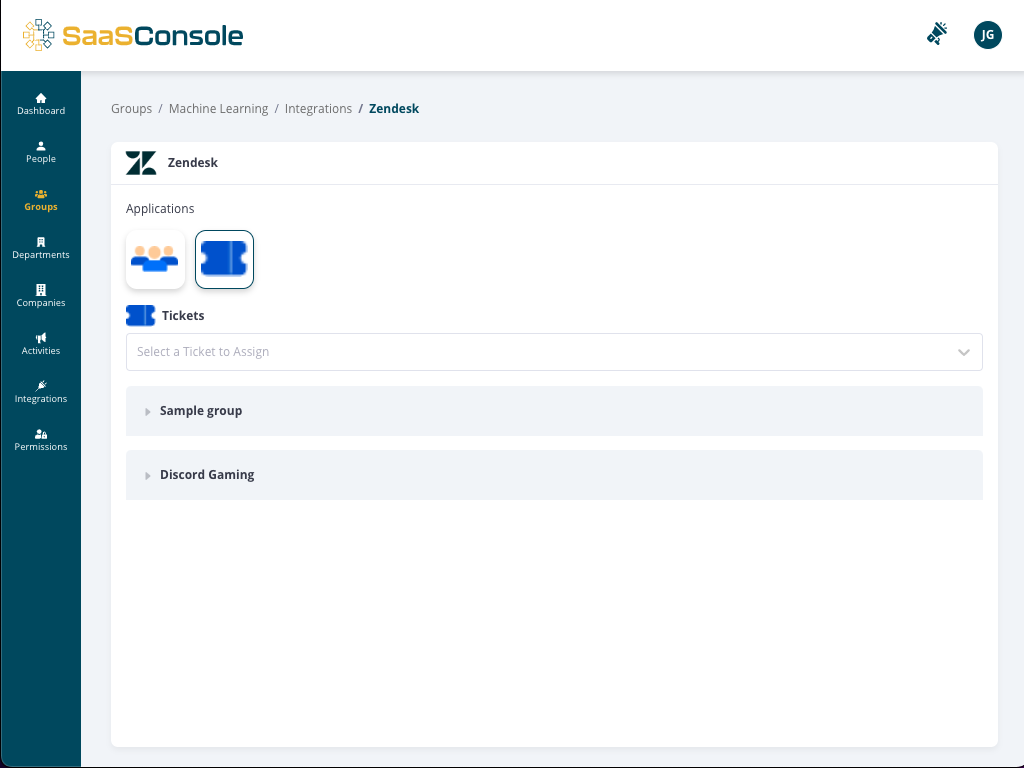Click the SaaSConsole logo
The image size is (1024, 768).
click(133, 35)
